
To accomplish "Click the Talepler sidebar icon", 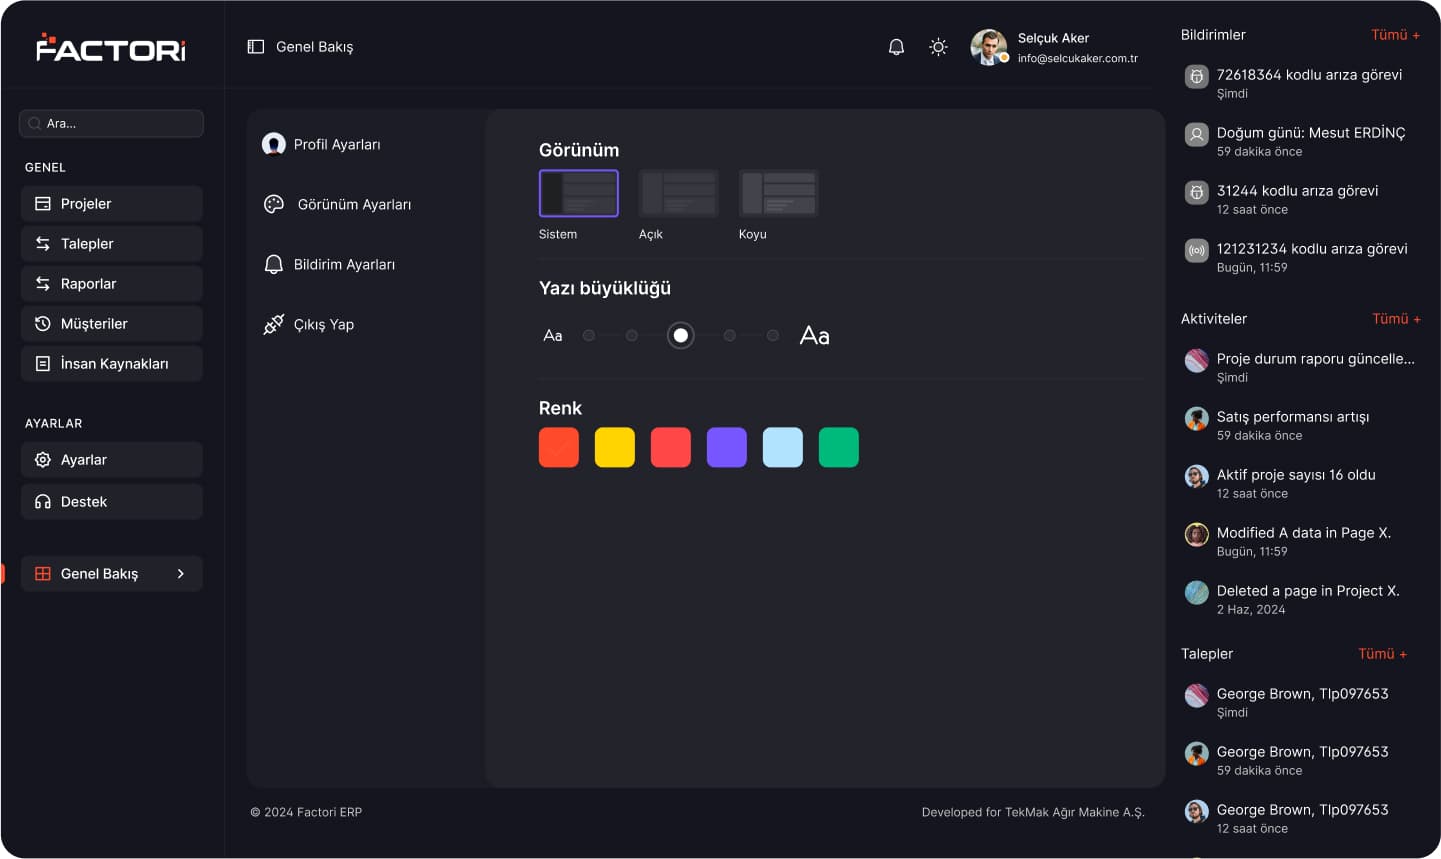I will [x=43, y=244].
